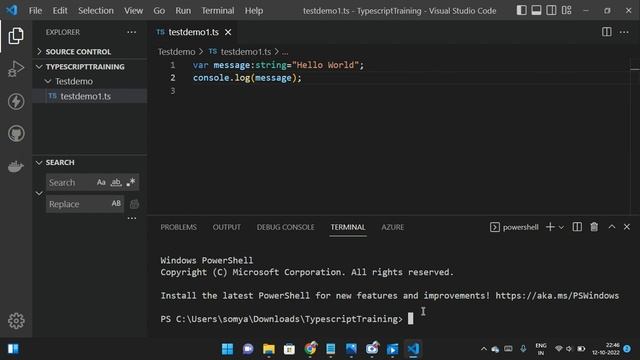Toggle bottom panel layout icon
640x360 pixels.
[x=536, y=10]
